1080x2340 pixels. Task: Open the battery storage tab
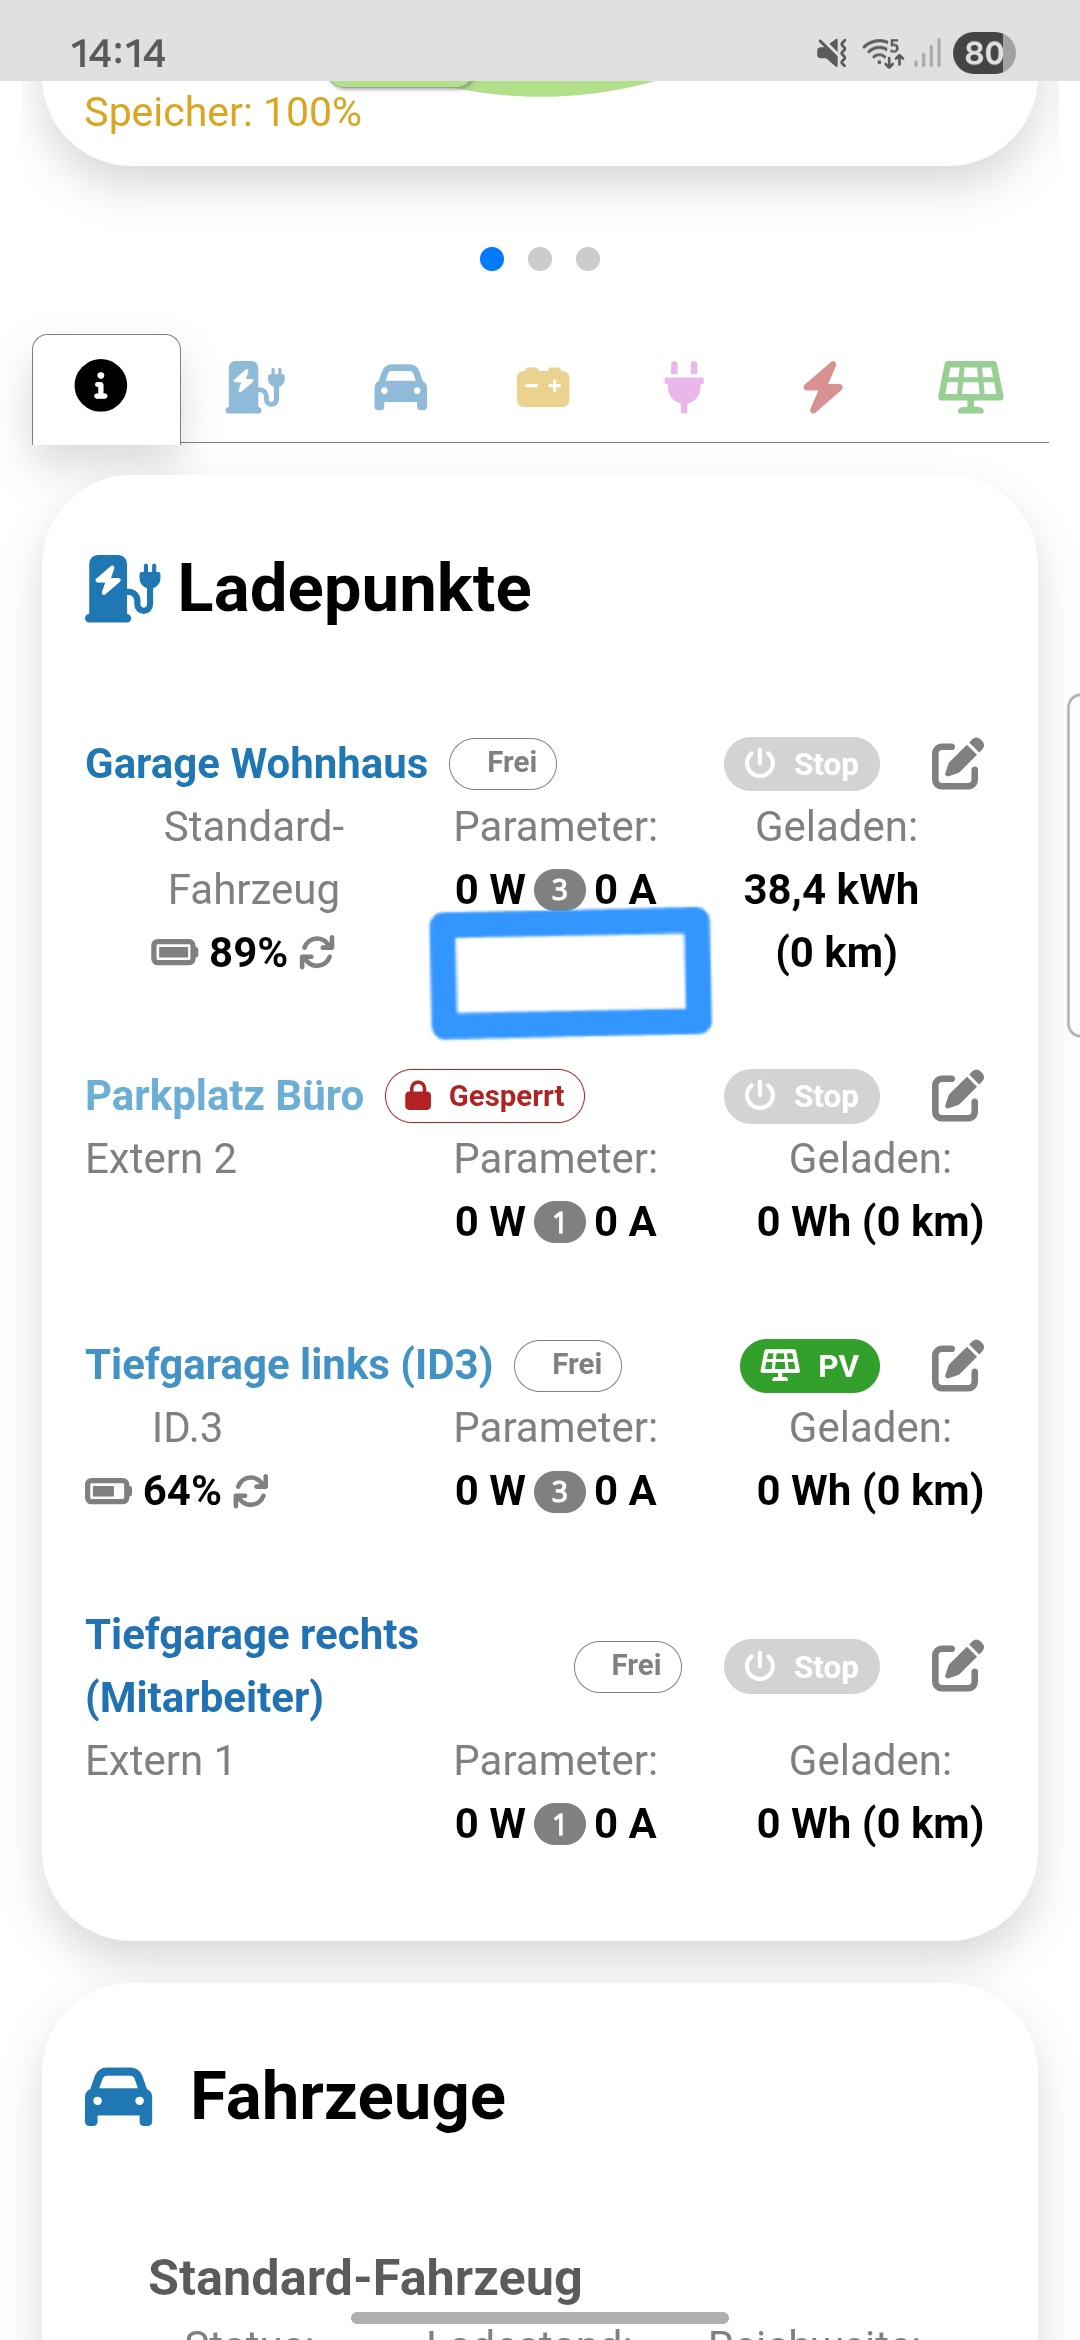(543, 387)
